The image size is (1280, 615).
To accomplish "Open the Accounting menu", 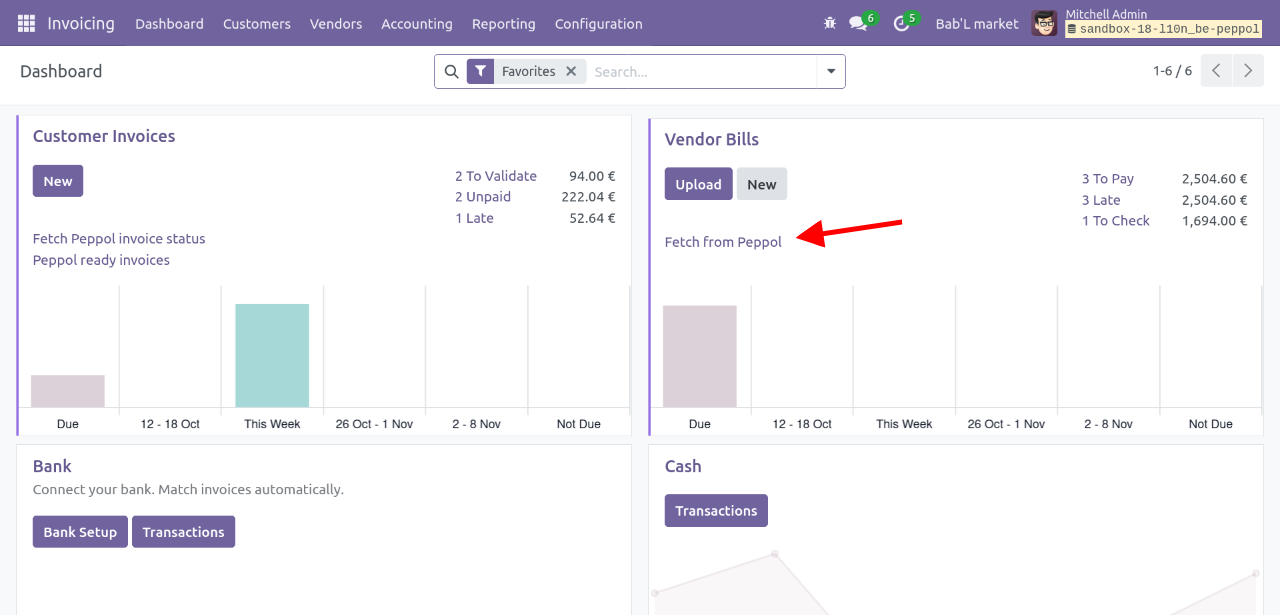I will pos(416,23).
